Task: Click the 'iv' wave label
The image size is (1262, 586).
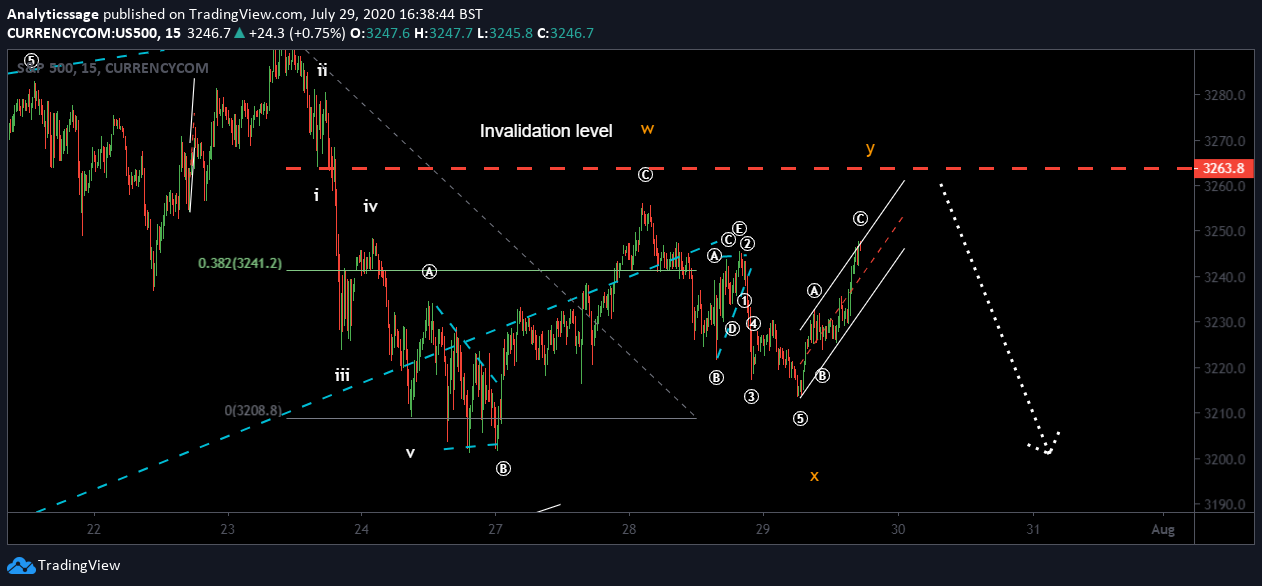Action: click(370, 207)
